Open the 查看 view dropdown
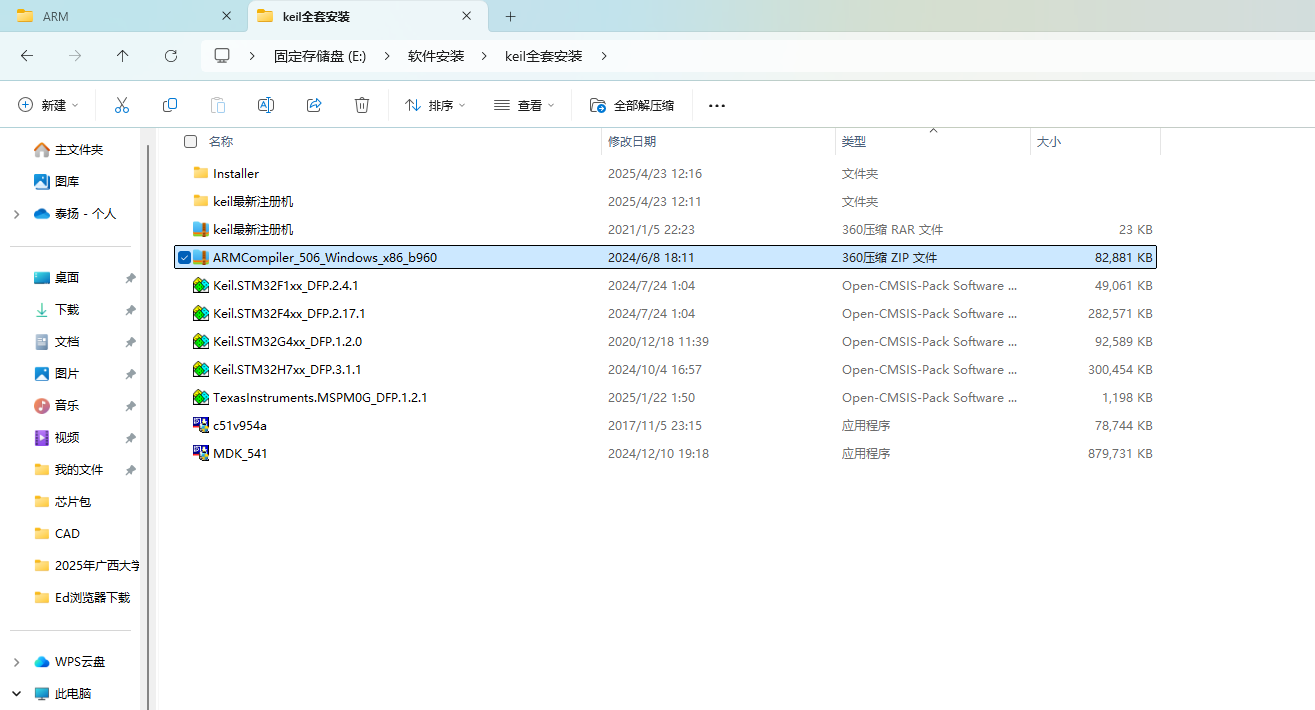Image resolution: width=1315 pixels, height=710 pixels. pos(524,105)
